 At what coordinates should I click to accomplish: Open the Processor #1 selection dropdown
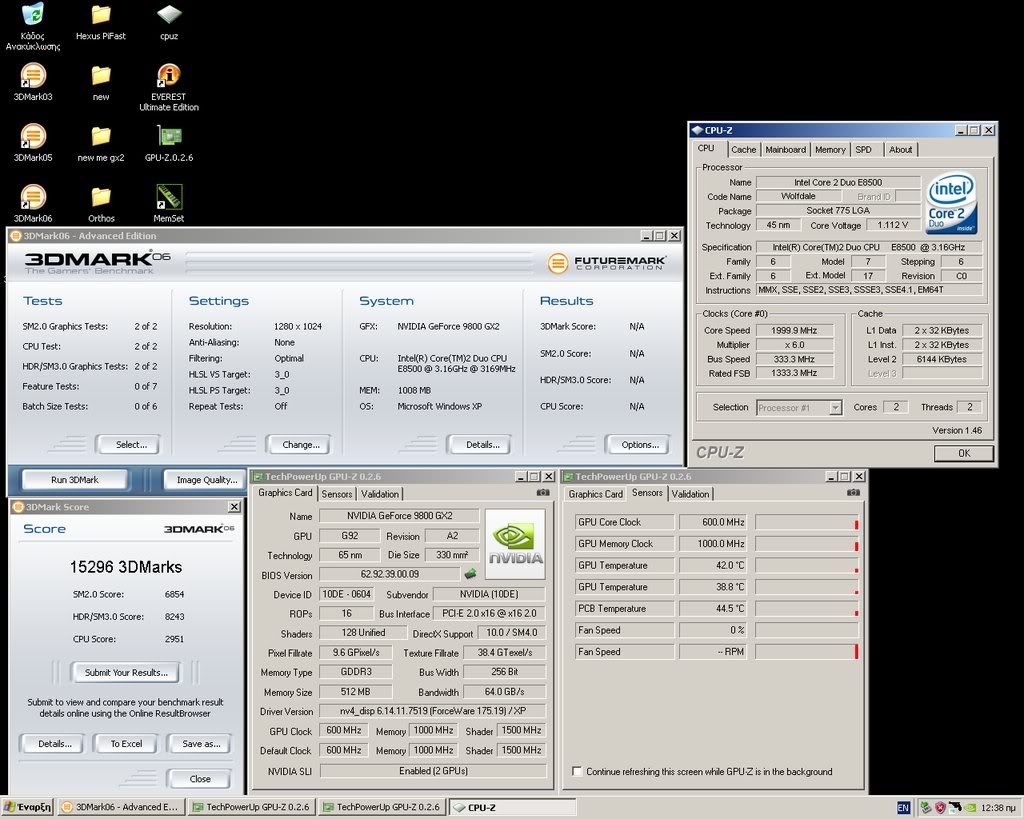[x=835, y=408]
